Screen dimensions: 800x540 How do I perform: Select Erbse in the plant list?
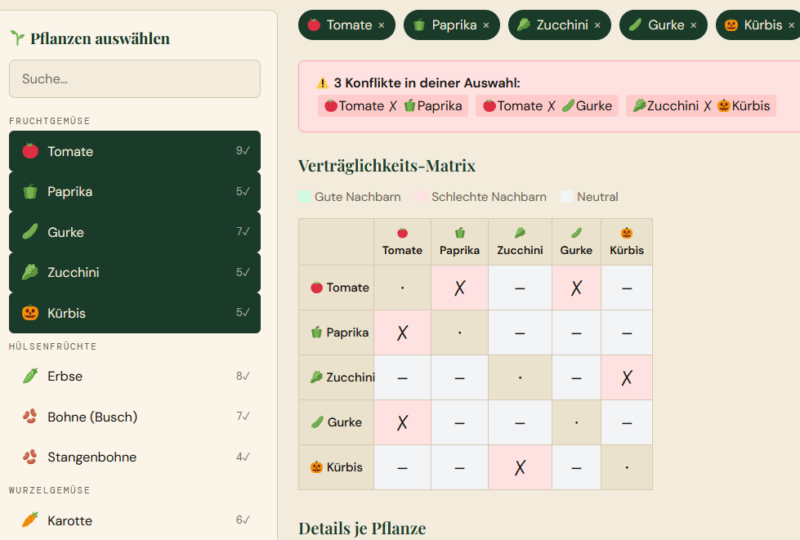point(135,376)
